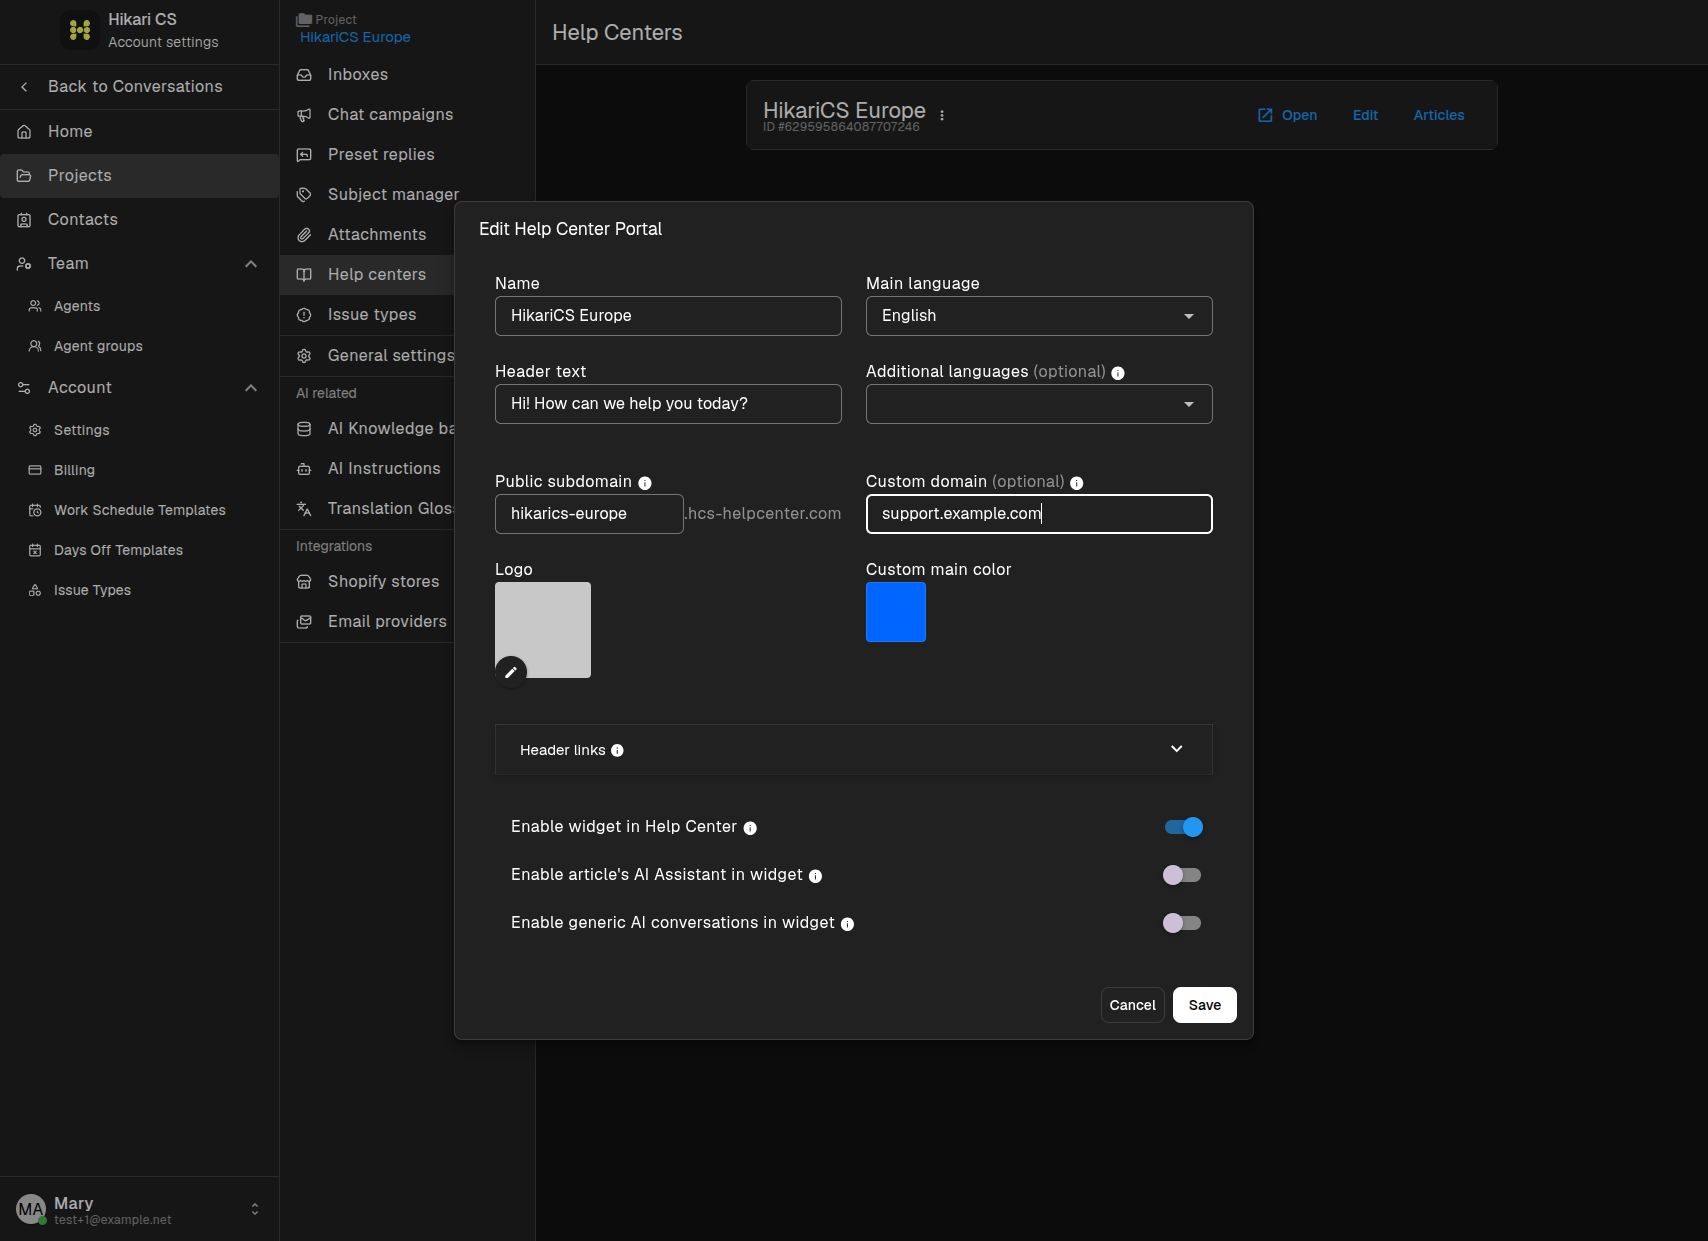Click the Preset replies icon
The height and width of the screenshot is (1241, 1708).
[304, 155]
